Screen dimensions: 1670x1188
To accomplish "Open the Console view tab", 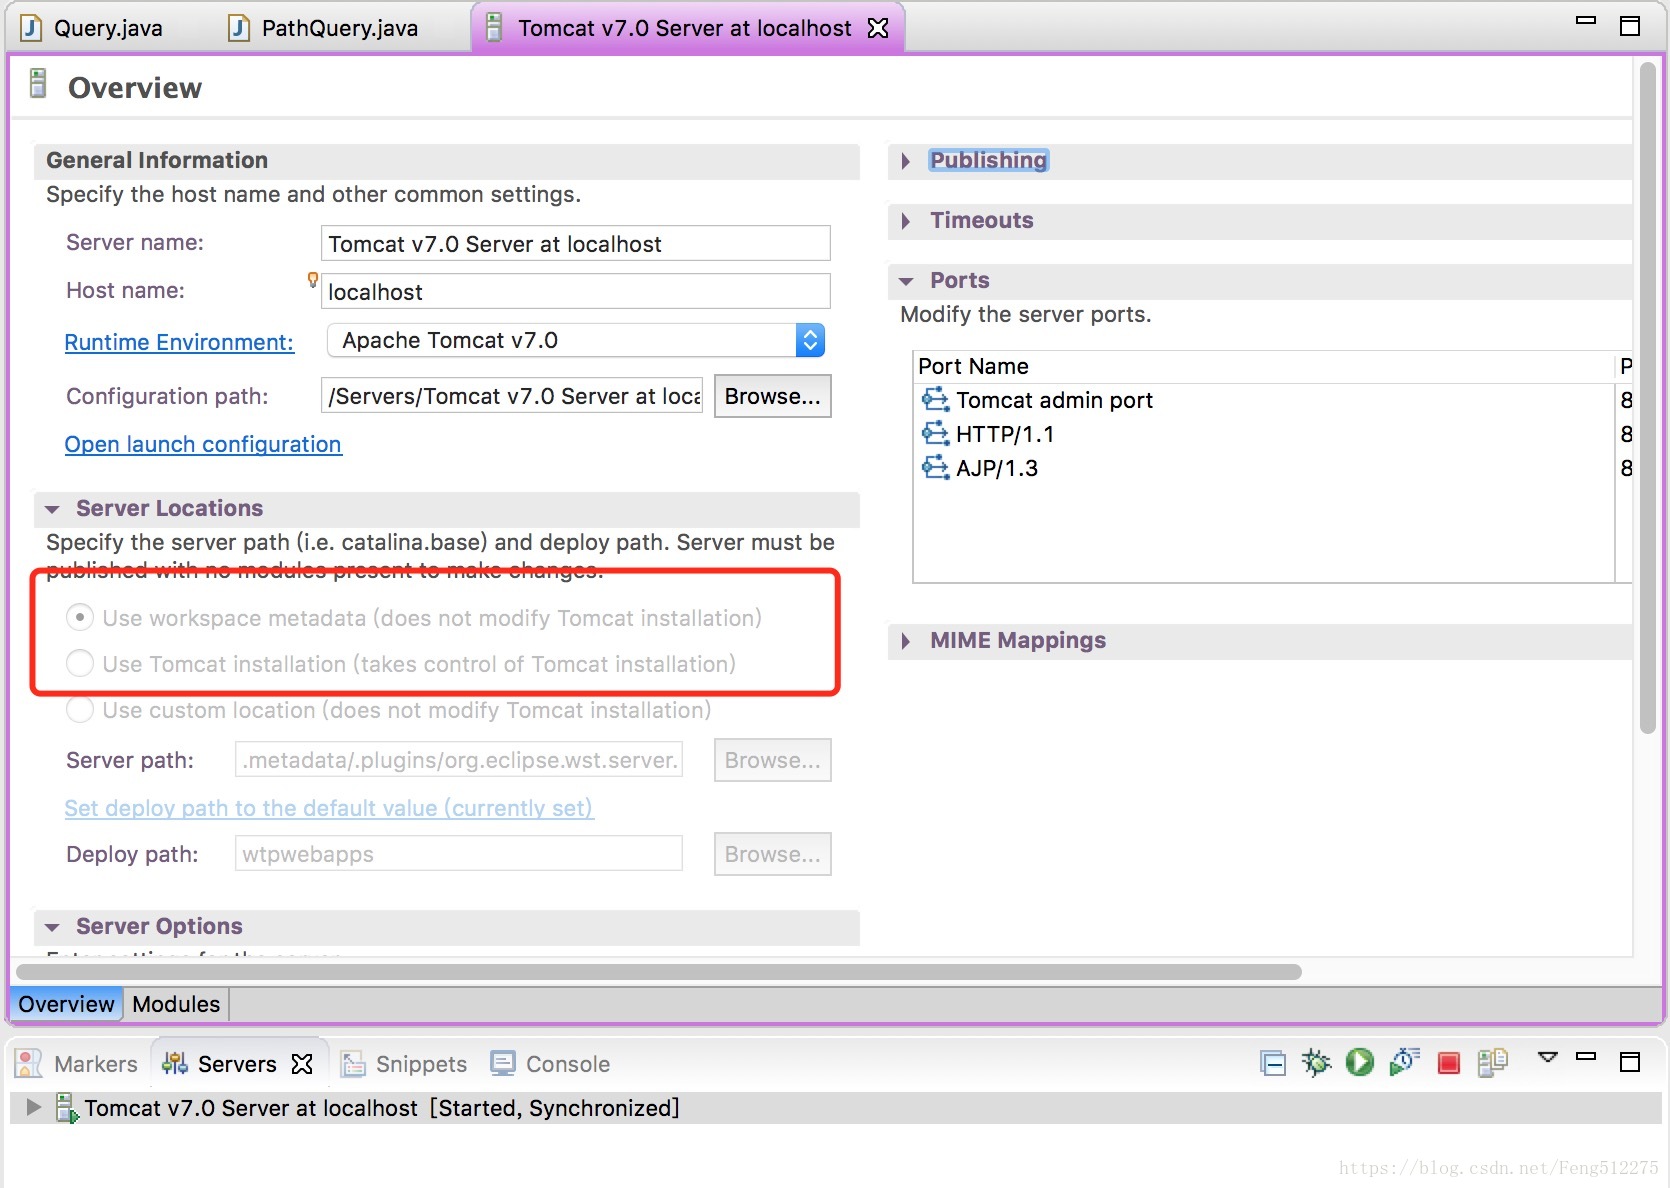I will [551, 1064].
